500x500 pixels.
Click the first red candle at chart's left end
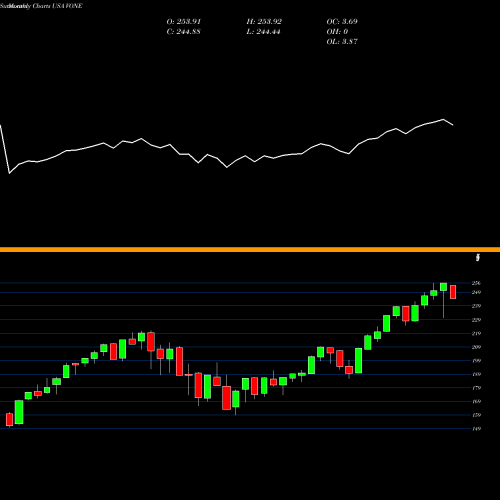(x=9, y=420)
